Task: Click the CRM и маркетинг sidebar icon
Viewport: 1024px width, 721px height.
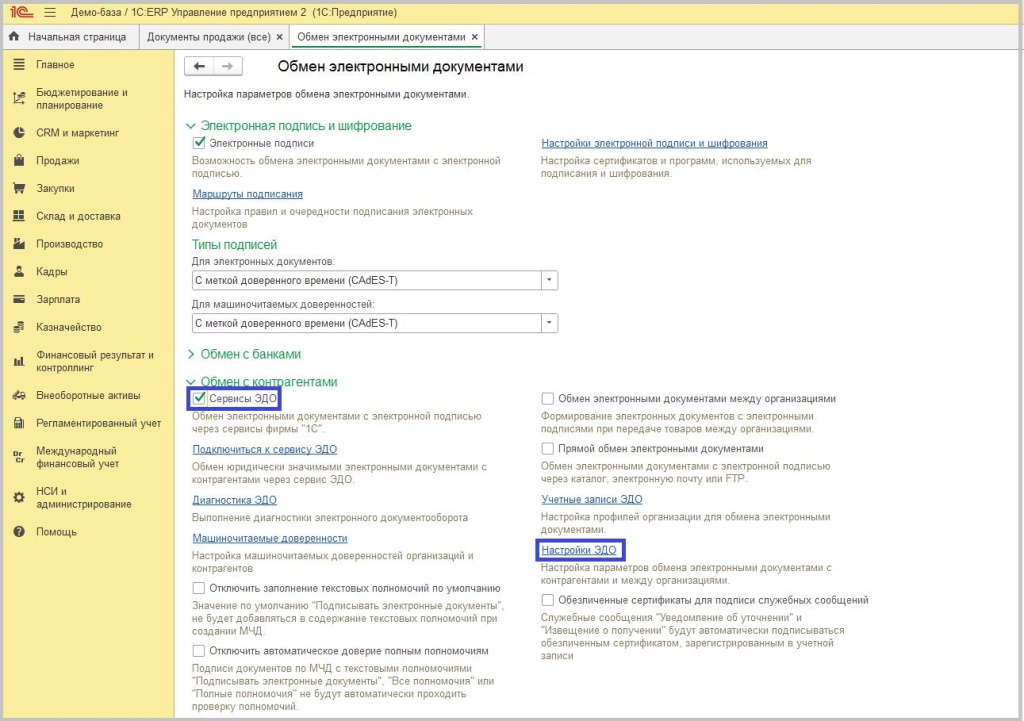Action: [18, 132]
